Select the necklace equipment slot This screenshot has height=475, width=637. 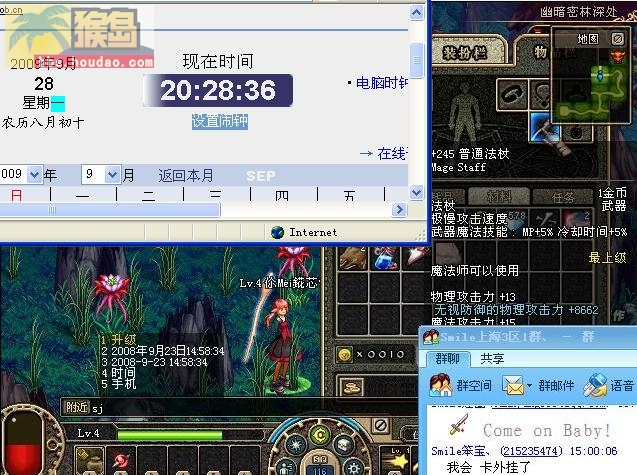click(x=541, y=95)
